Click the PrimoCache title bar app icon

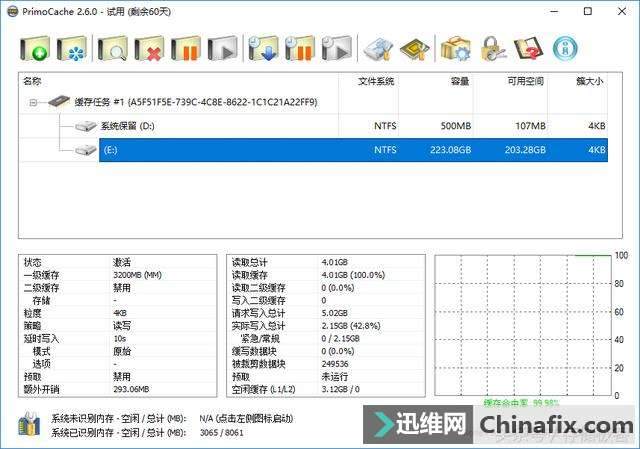pyautogui.click(x=13, y=11)
